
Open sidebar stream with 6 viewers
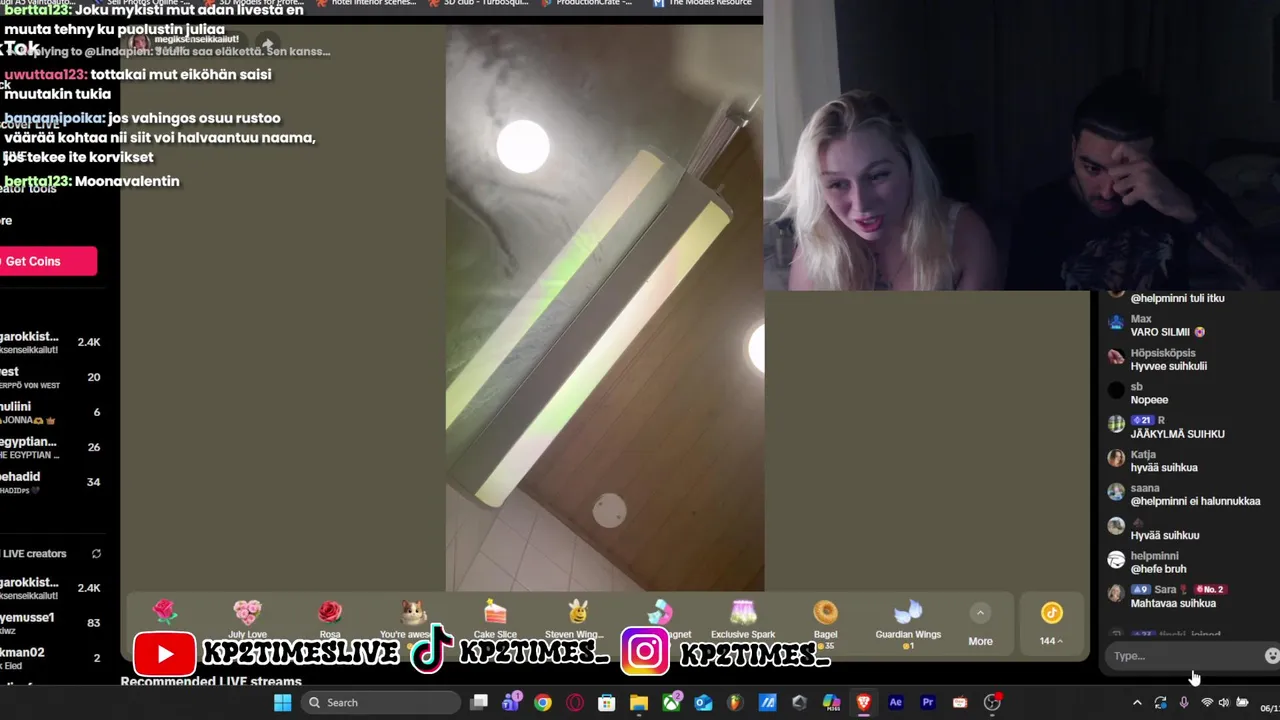51,412
